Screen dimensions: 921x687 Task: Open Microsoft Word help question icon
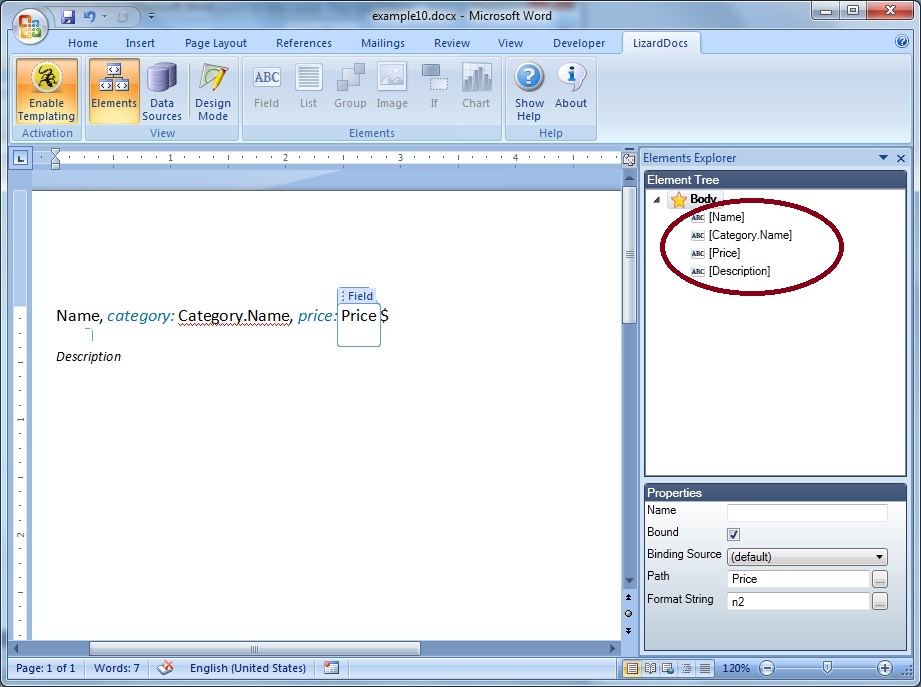[x=902, y=41]
